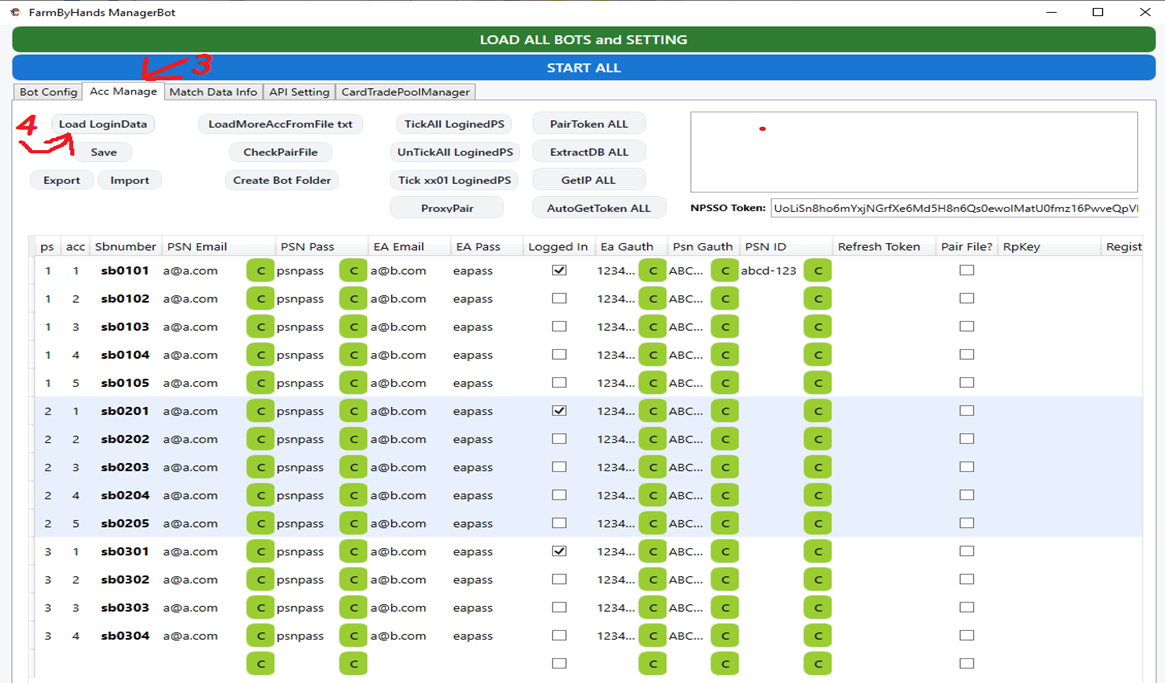The height and width of the screenshot is (683, 1165).
Task: Click TickAll LoginedPS button
Action: 454,124
